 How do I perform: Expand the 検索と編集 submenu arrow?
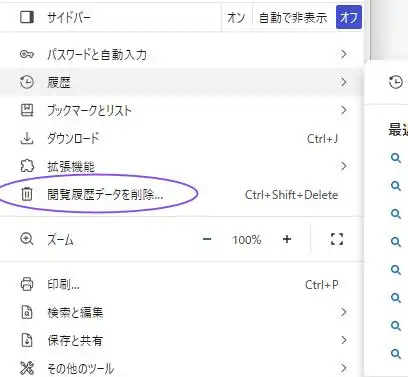[x=344, y=312]
